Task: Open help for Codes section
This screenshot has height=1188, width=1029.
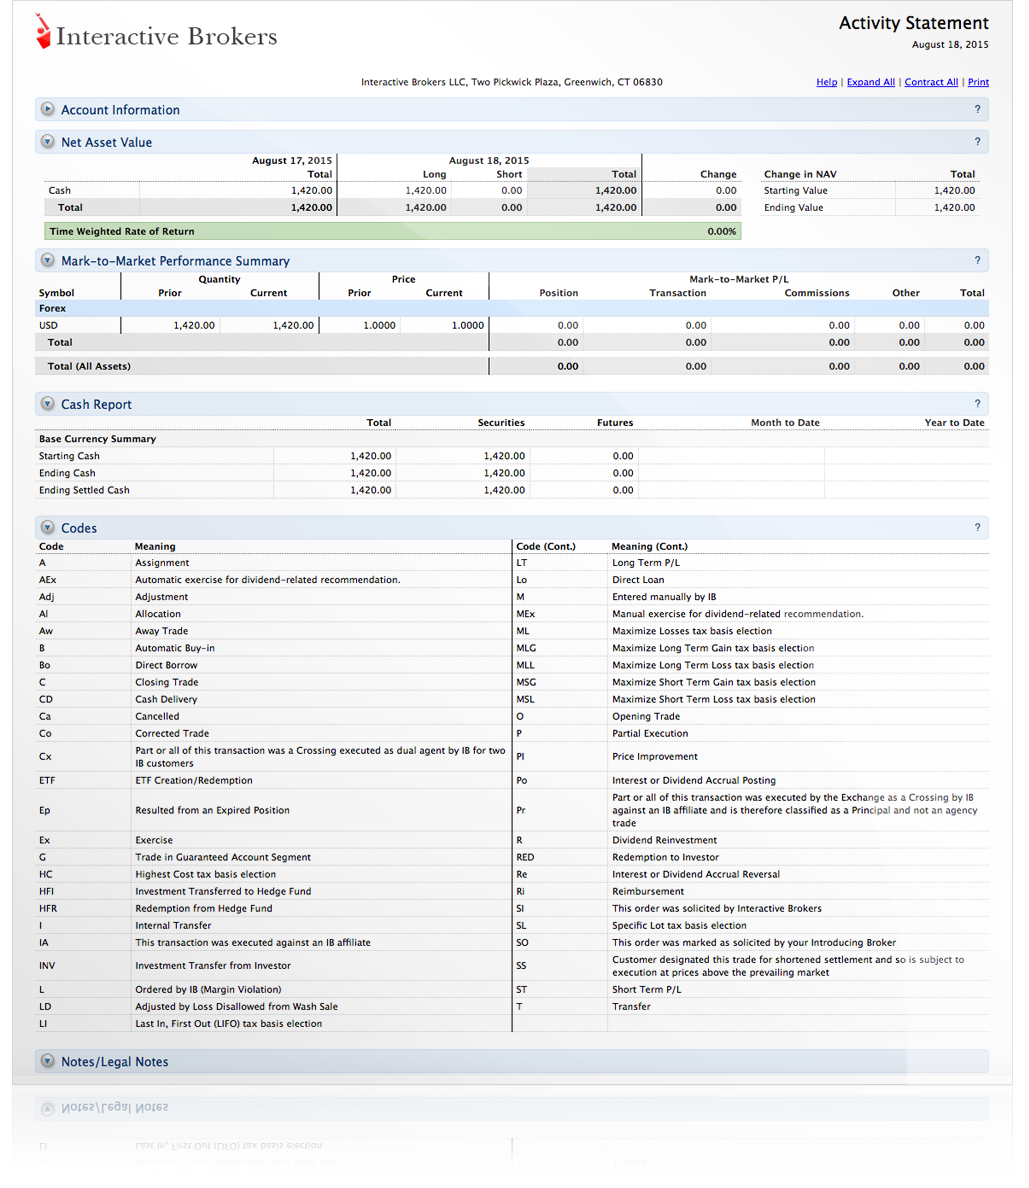Action: (x=977, y=527)
